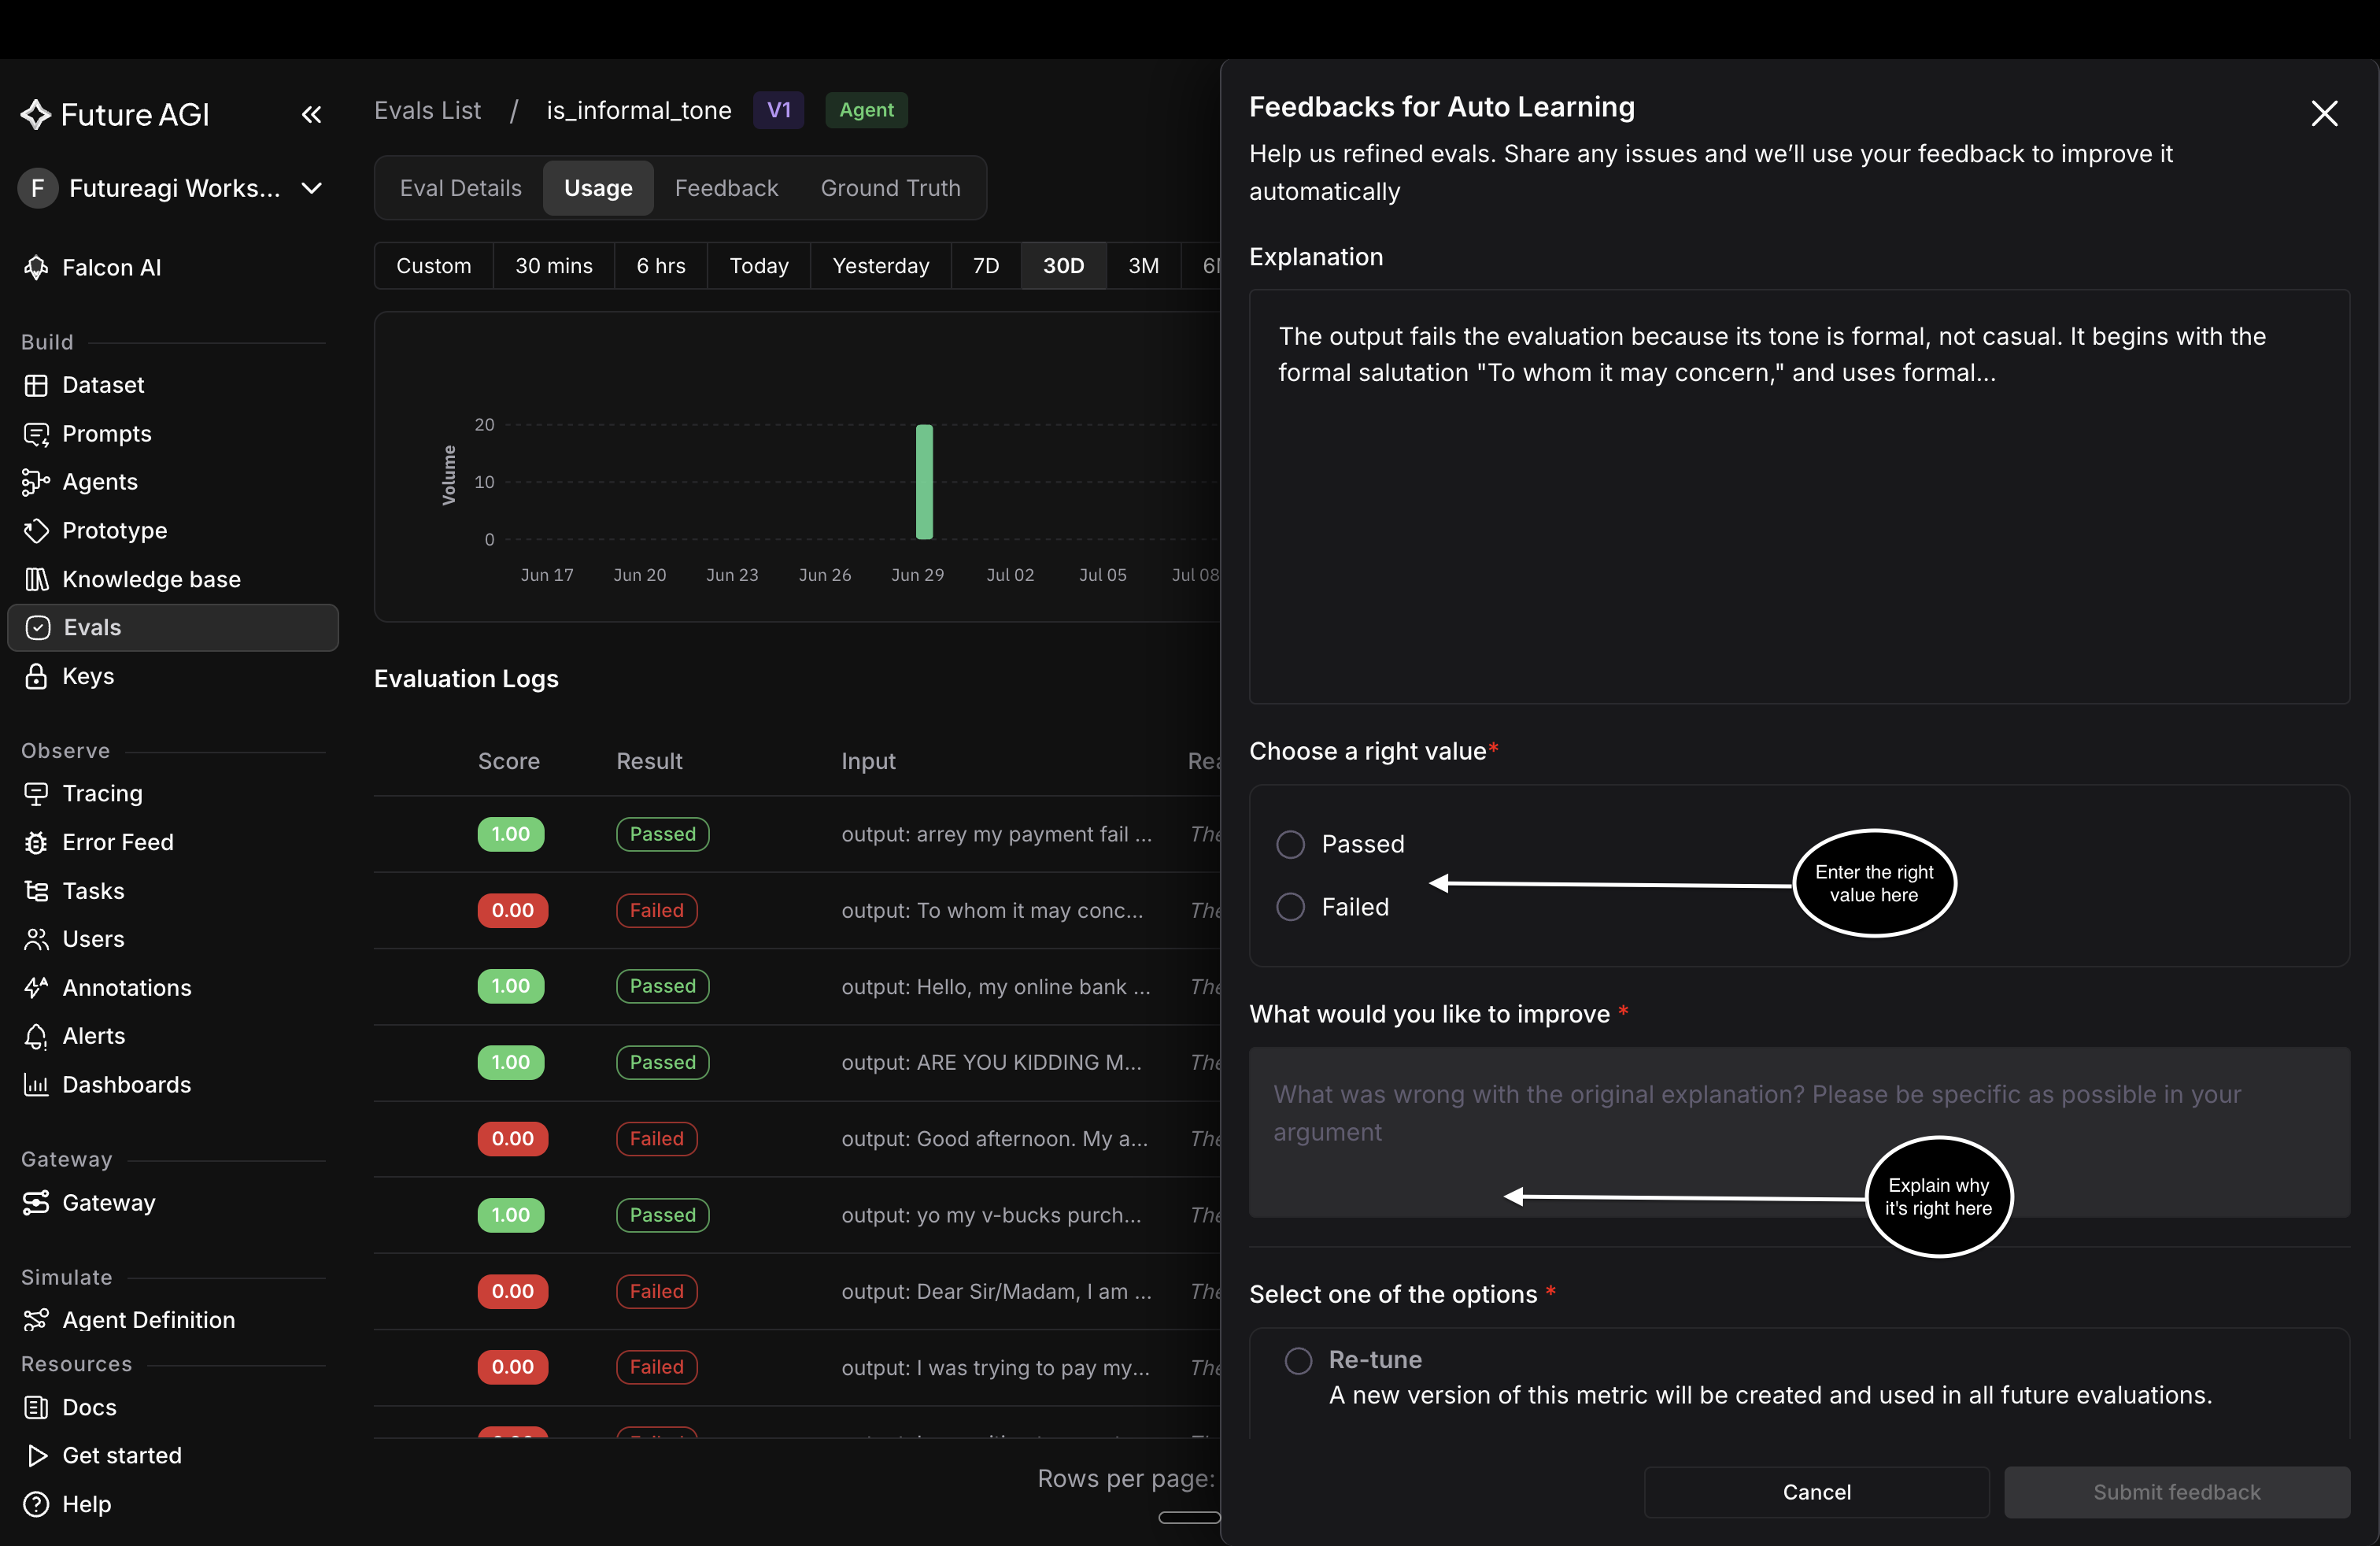Select the Failed radio option
Viewport: 2380px width, 1546px height.
coord(1291,907)
